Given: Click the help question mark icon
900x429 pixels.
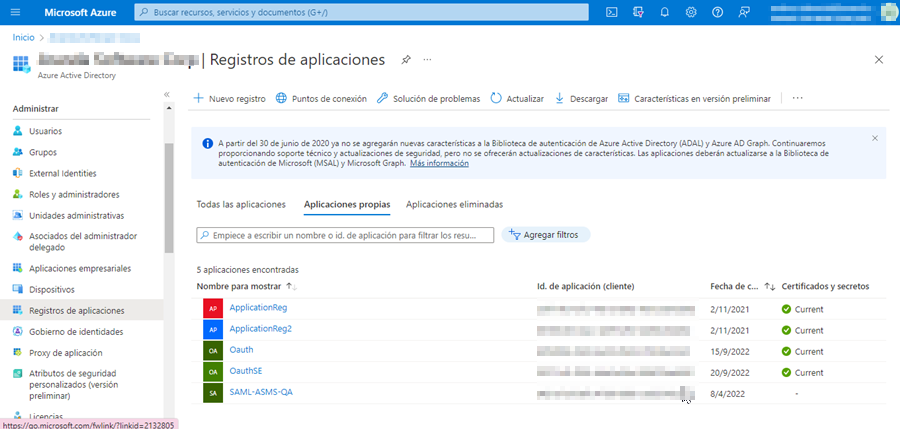Looking at the screenshot, I should [717, 12].
